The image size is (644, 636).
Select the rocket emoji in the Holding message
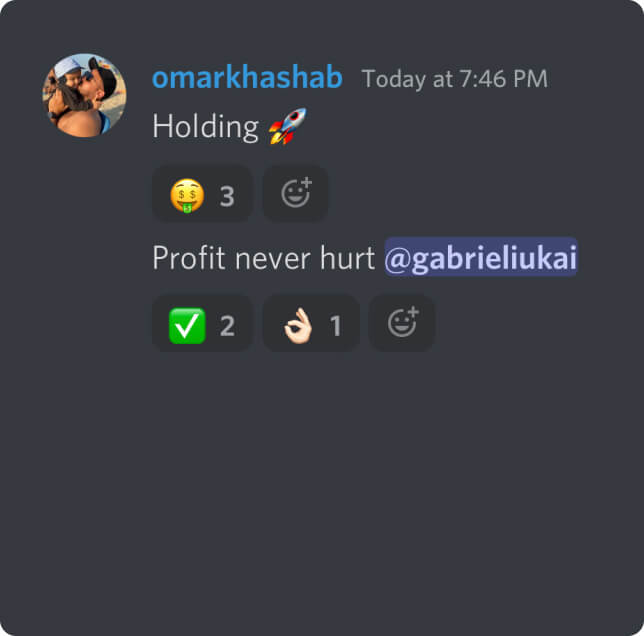click(x=288, y=126)
